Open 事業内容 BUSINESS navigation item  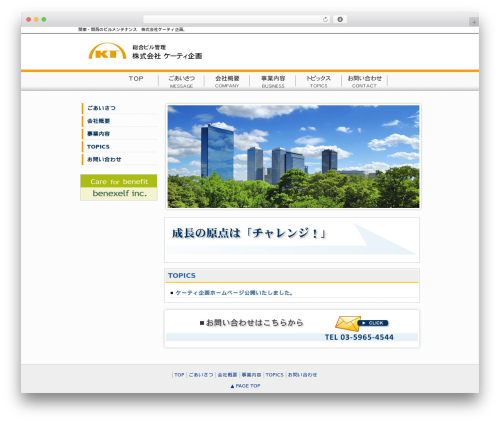273,81
